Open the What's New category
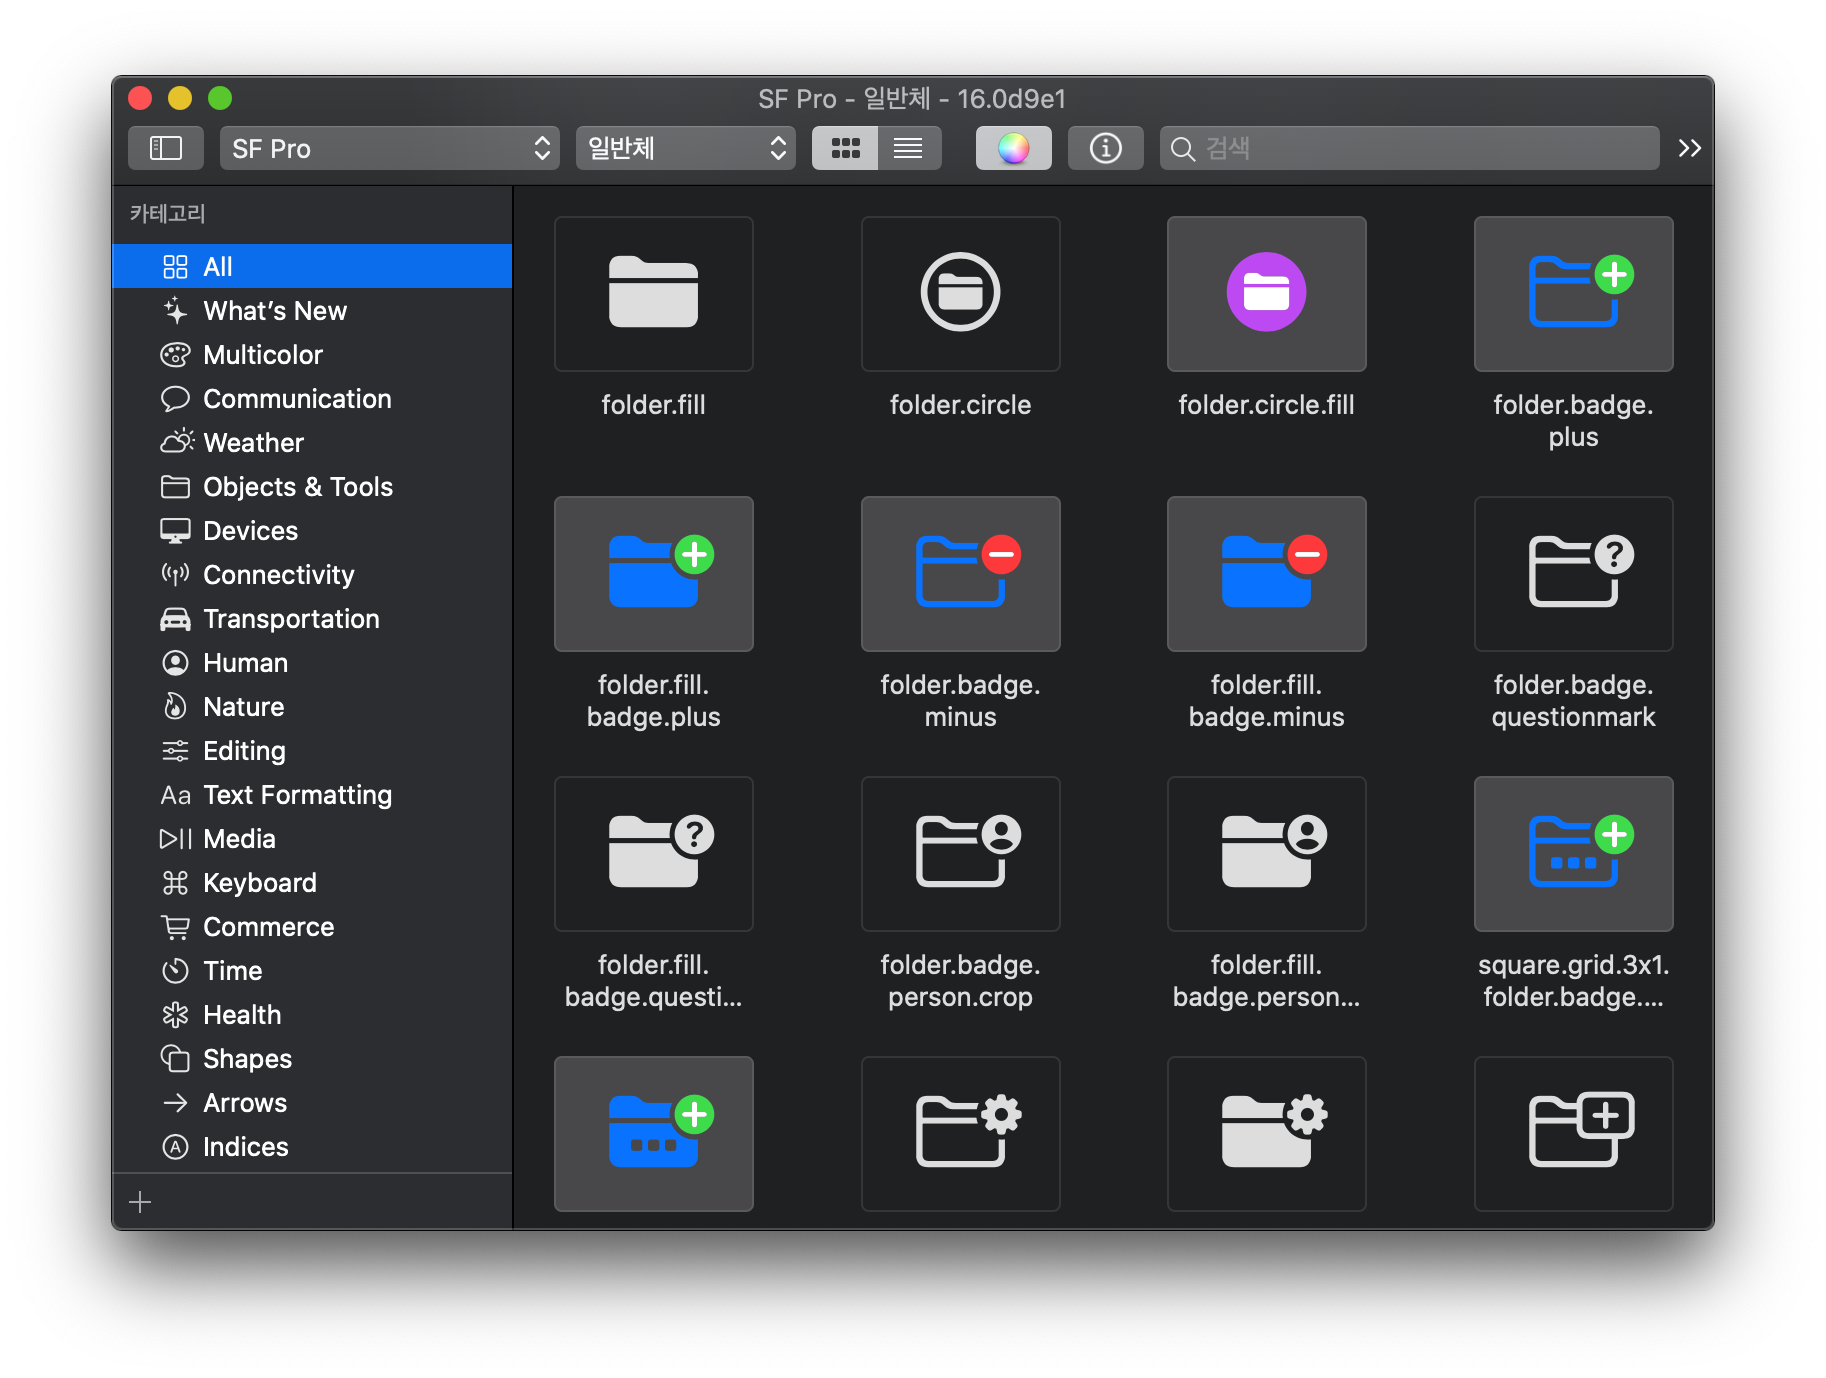Screen dimensions: 1826x1378 pos(312,310)
